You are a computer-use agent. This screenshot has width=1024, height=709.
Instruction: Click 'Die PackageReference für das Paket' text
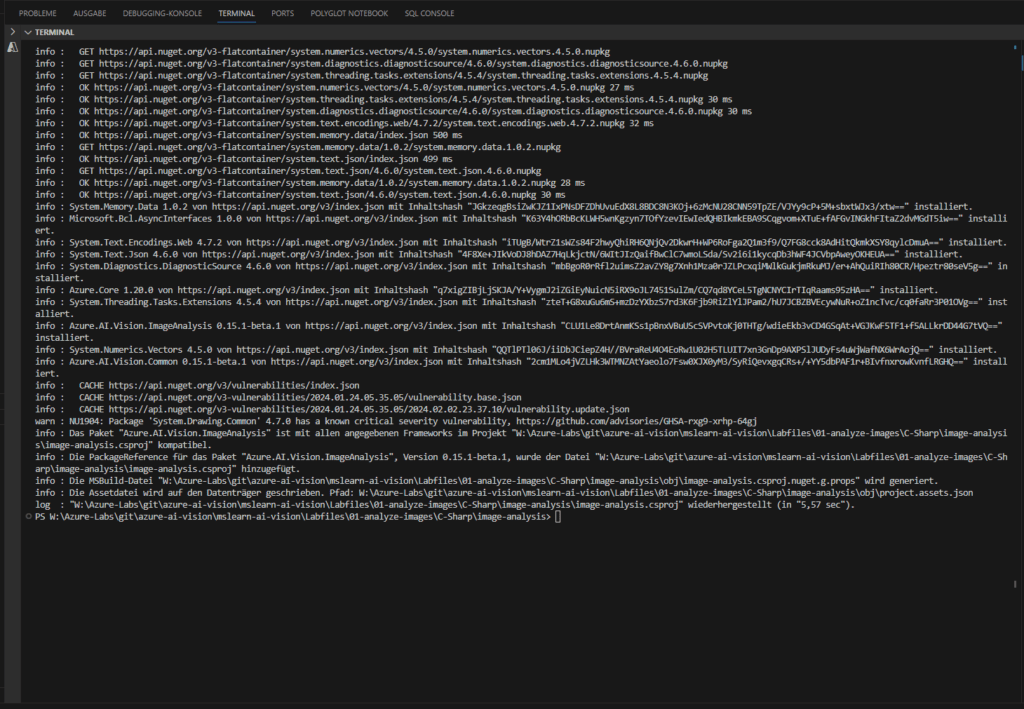[x=153, y=457]
